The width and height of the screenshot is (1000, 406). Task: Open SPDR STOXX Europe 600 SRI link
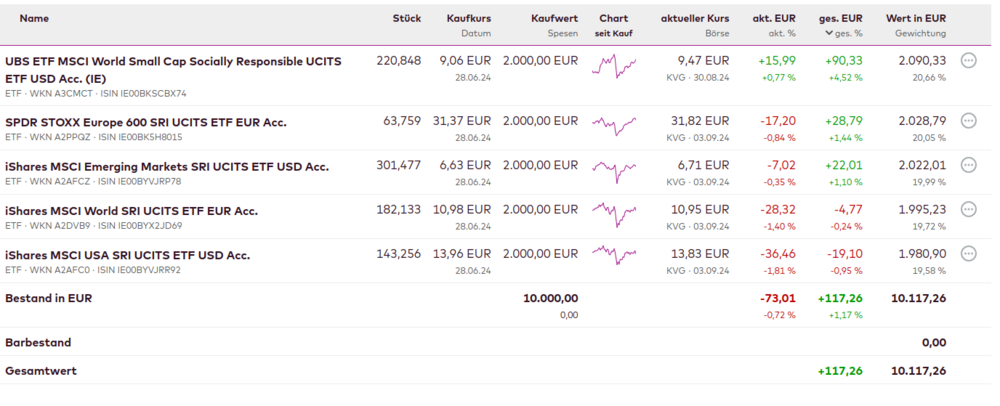tap(146, 122)
